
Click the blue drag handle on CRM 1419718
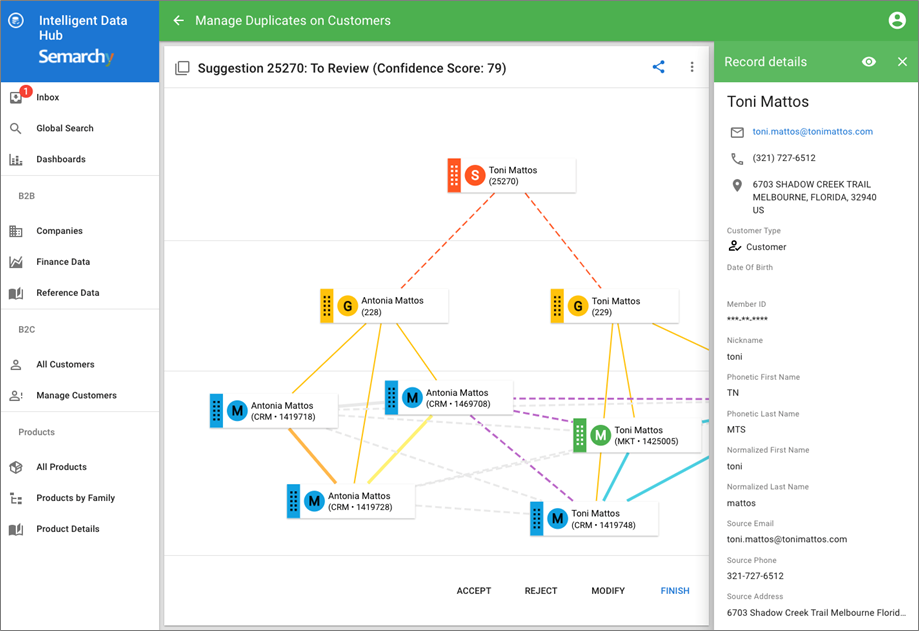216,411
